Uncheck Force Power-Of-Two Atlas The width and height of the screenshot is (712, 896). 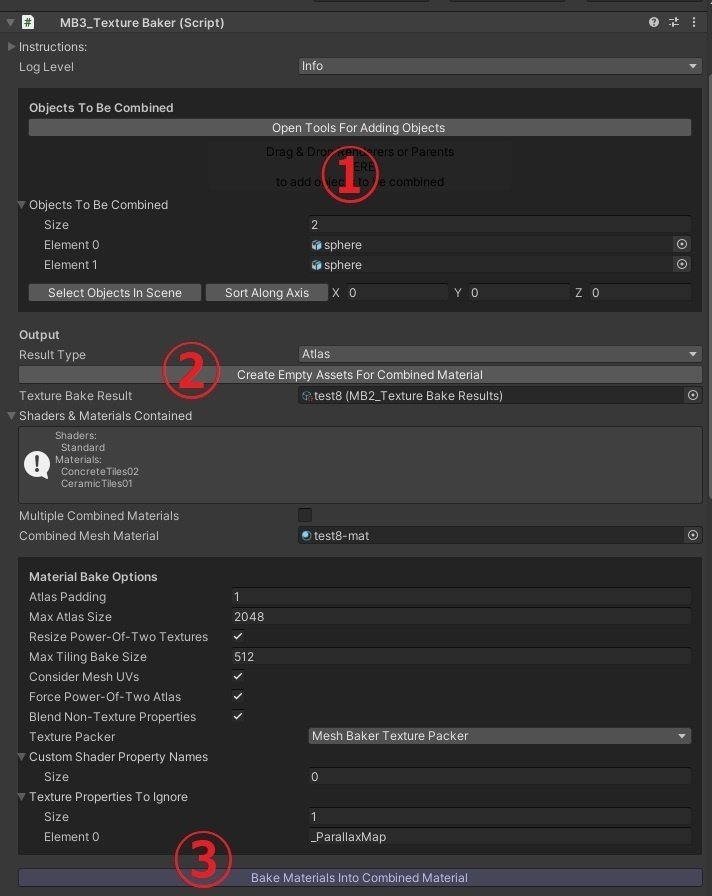[238, 696]
